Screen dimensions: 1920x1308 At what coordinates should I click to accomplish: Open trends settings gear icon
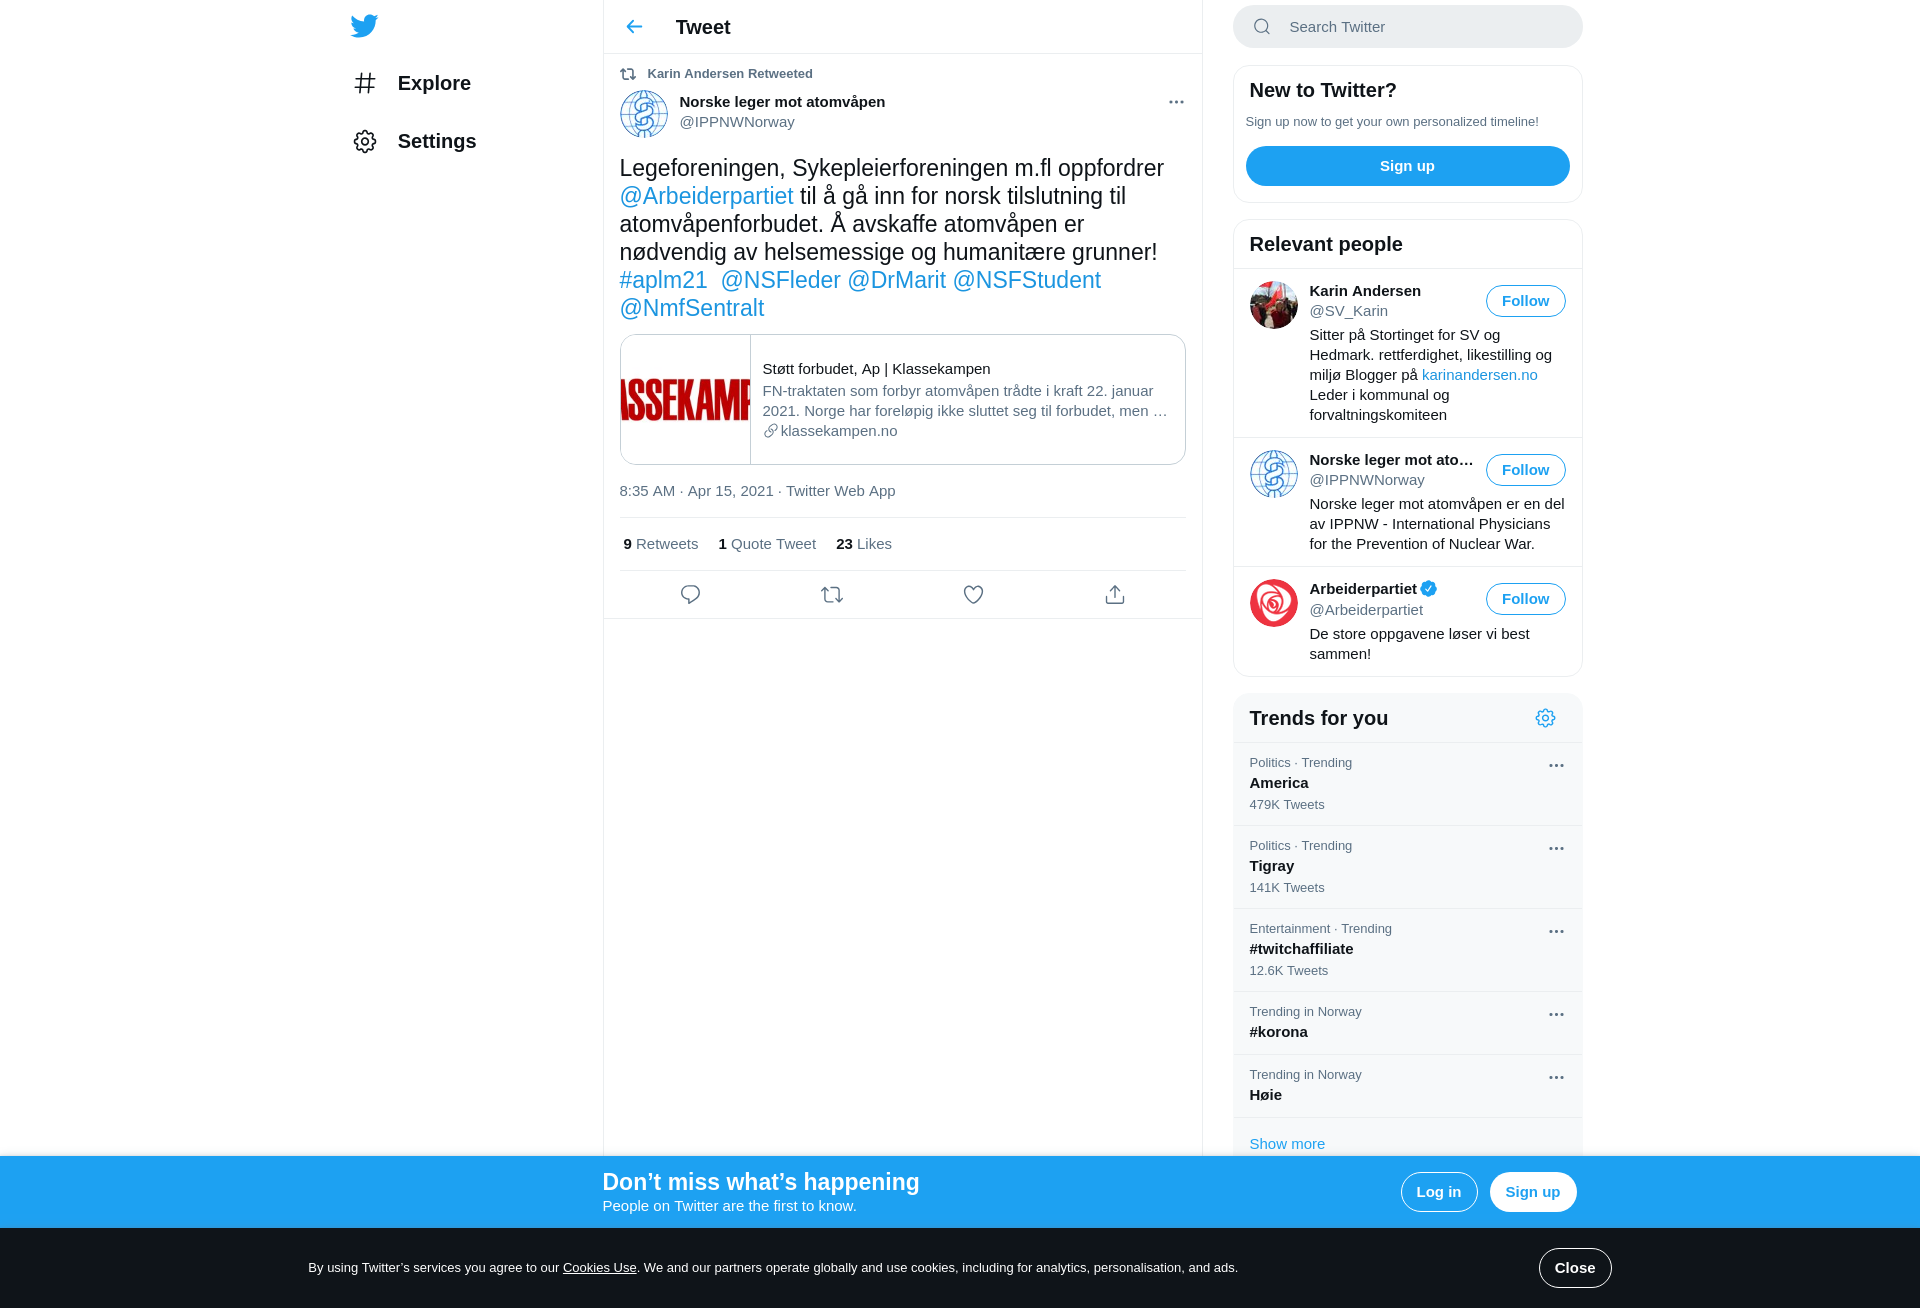coord(1545,718)
